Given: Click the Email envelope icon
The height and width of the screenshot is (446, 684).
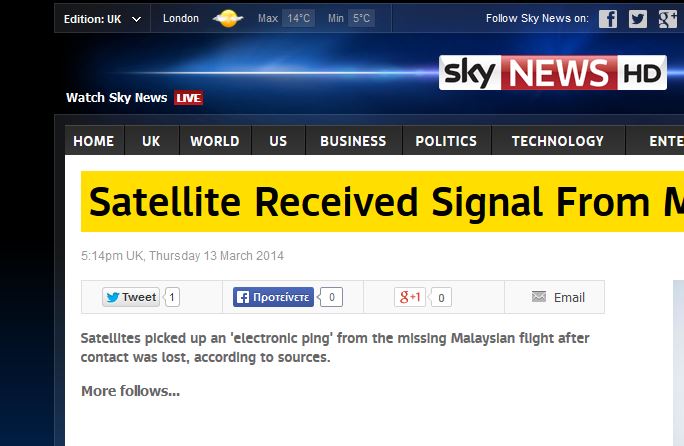Looking at the screenshot, I should point(539,297).
